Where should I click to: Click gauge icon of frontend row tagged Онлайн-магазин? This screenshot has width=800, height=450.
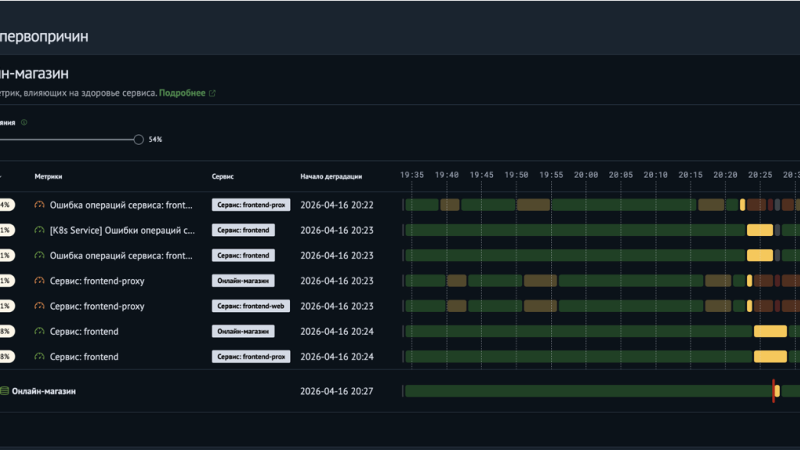click(39, 331)
